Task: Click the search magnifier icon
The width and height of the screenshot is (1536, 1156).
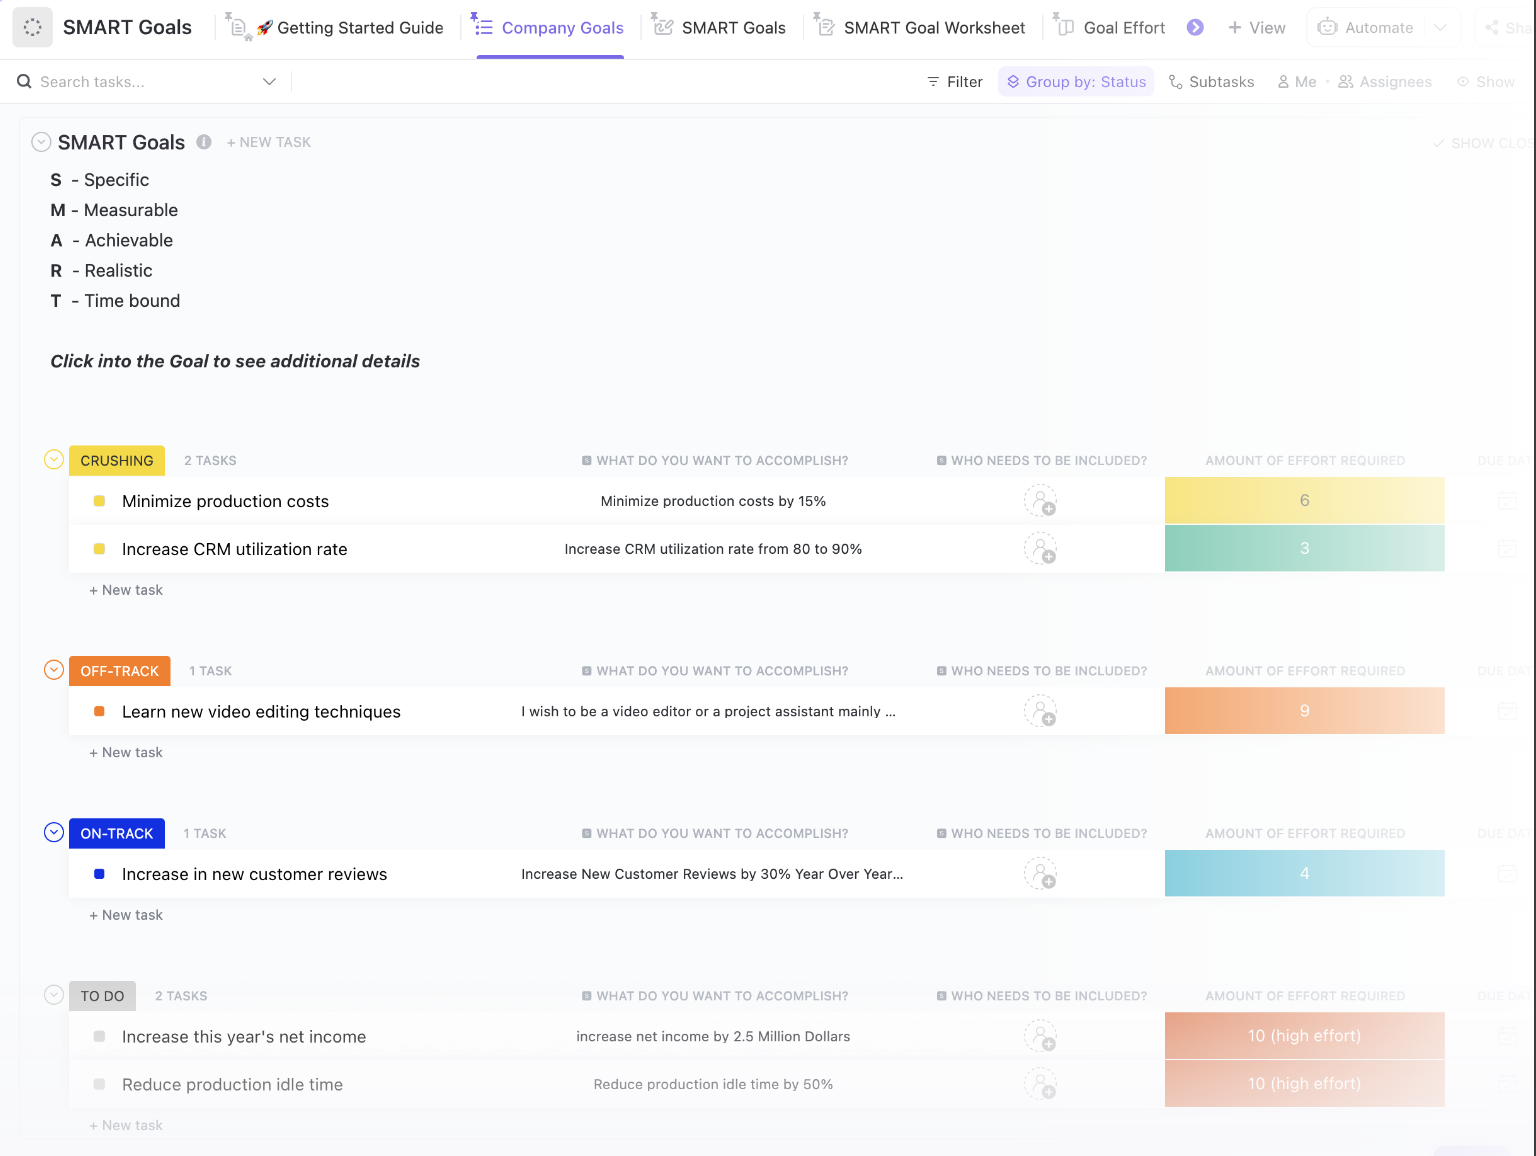Action: [x=25, y=82]
